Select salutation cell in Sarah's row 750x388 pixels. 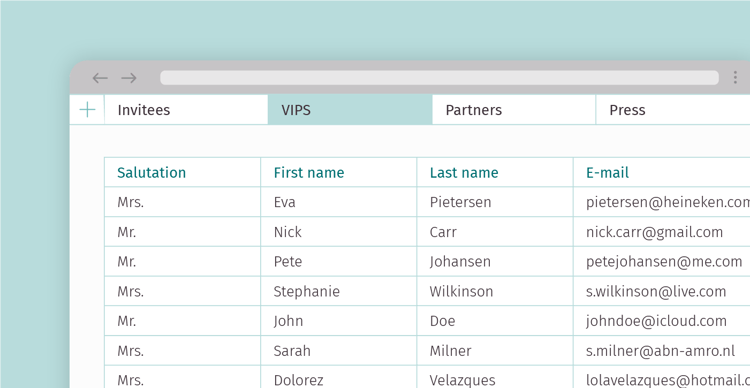pyautogui.click(x=183, y=350)
